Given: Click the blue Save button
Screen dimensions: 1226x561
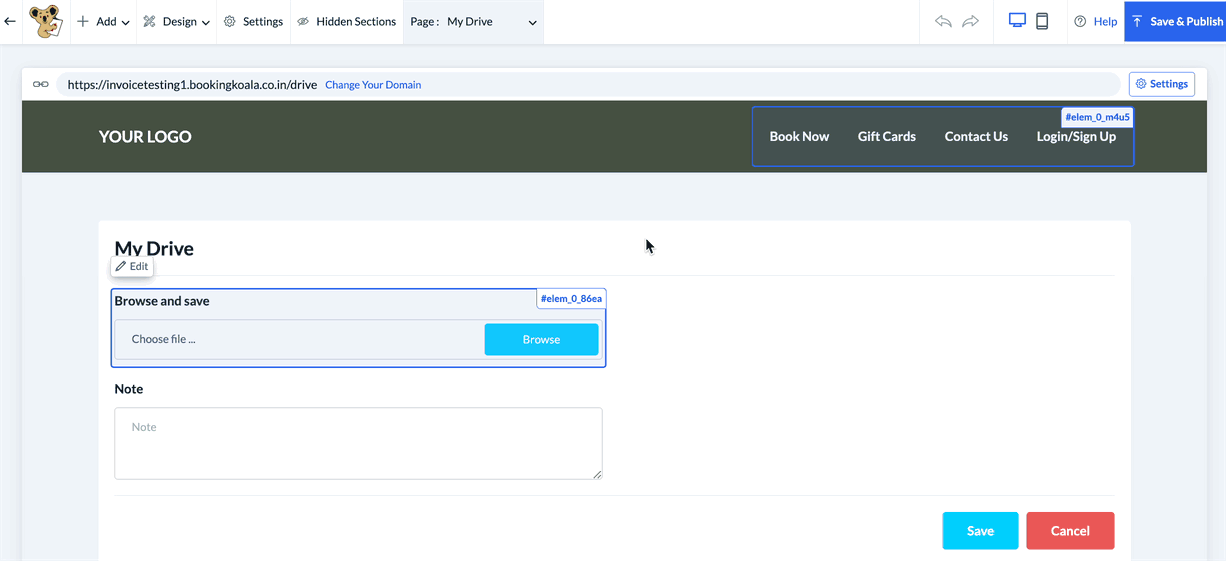Looking at the screenshot, I should click(x=980, y=531).
